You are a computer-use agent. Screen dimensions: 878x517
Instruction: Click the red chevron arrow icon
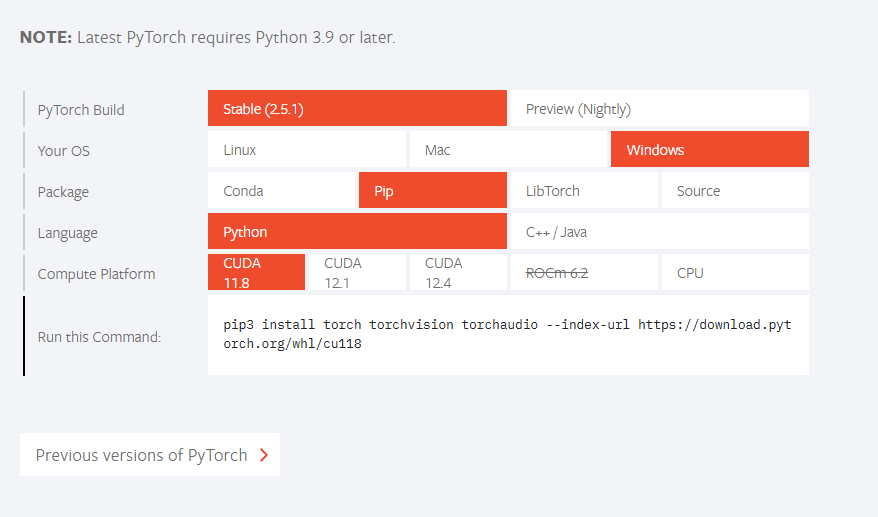264,455
